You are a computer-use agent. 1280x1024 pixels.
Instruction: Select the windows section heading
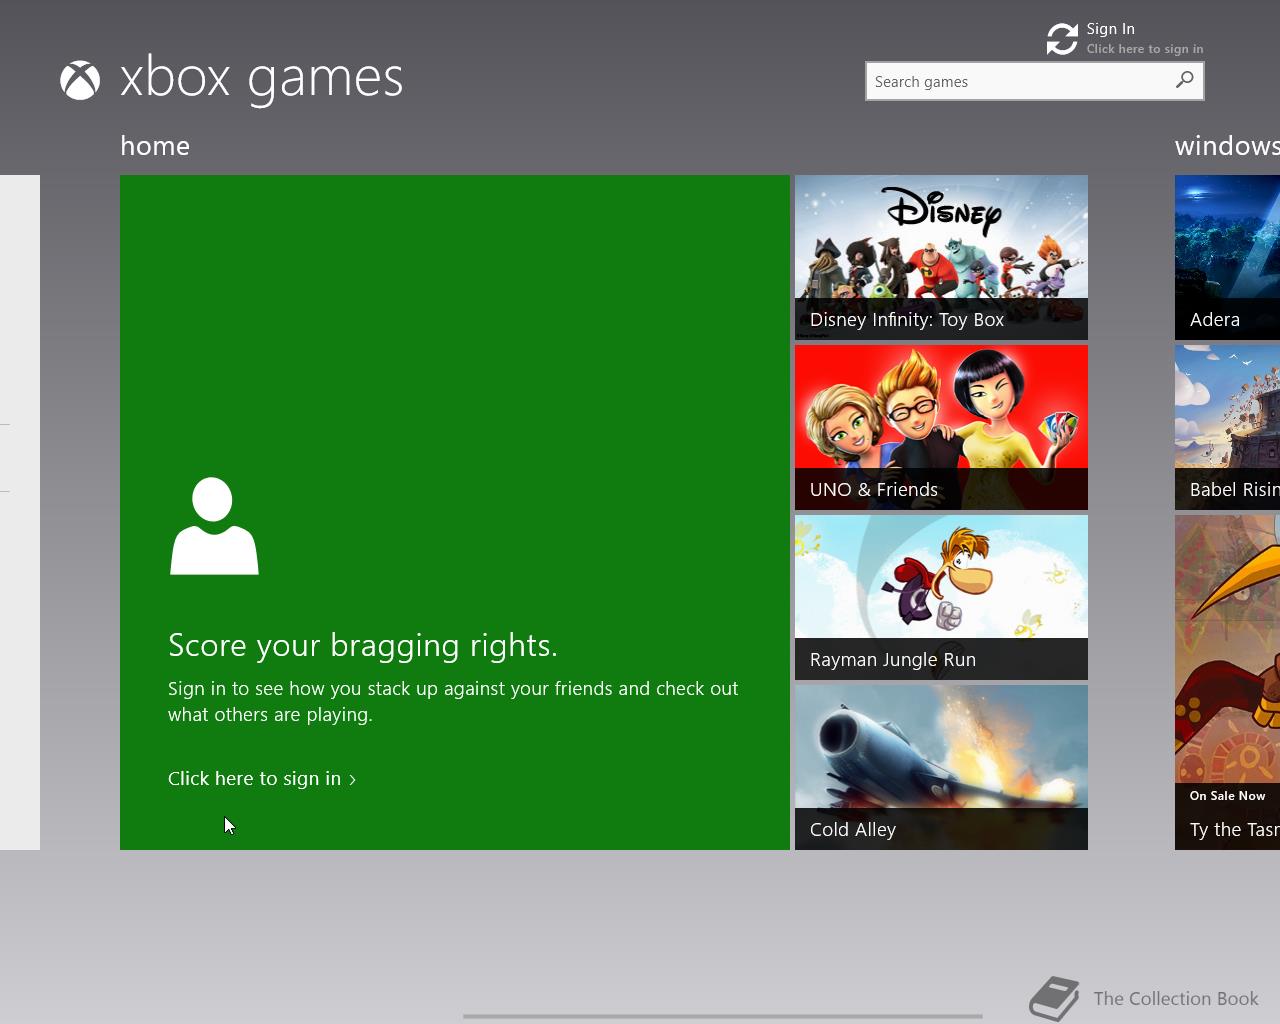coord(1227,146)
